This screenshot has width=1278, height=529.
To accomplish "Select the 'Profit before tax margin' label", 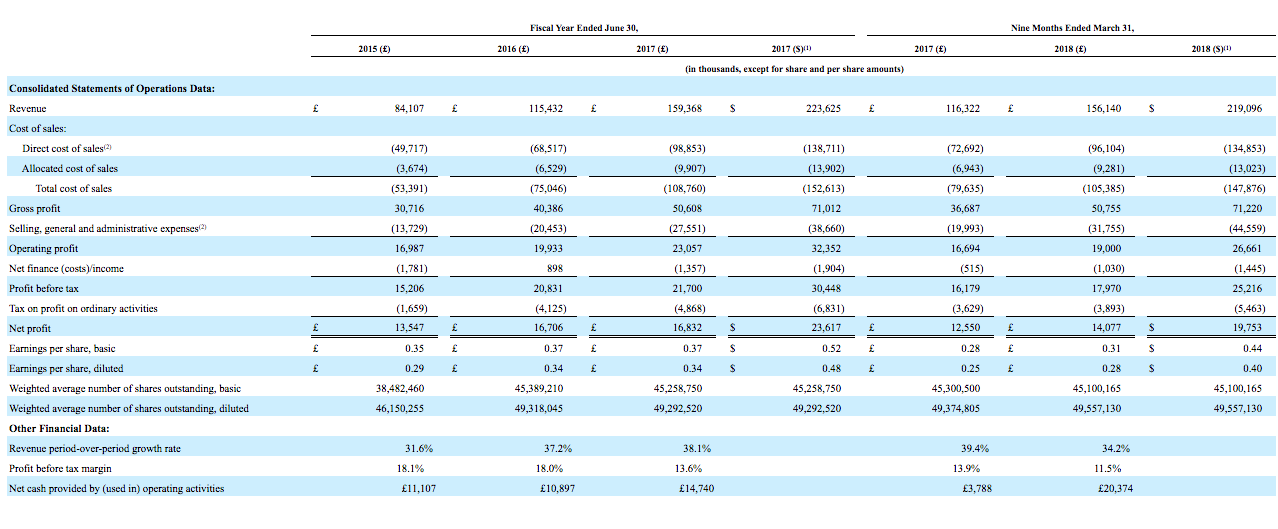I will 60,468.
